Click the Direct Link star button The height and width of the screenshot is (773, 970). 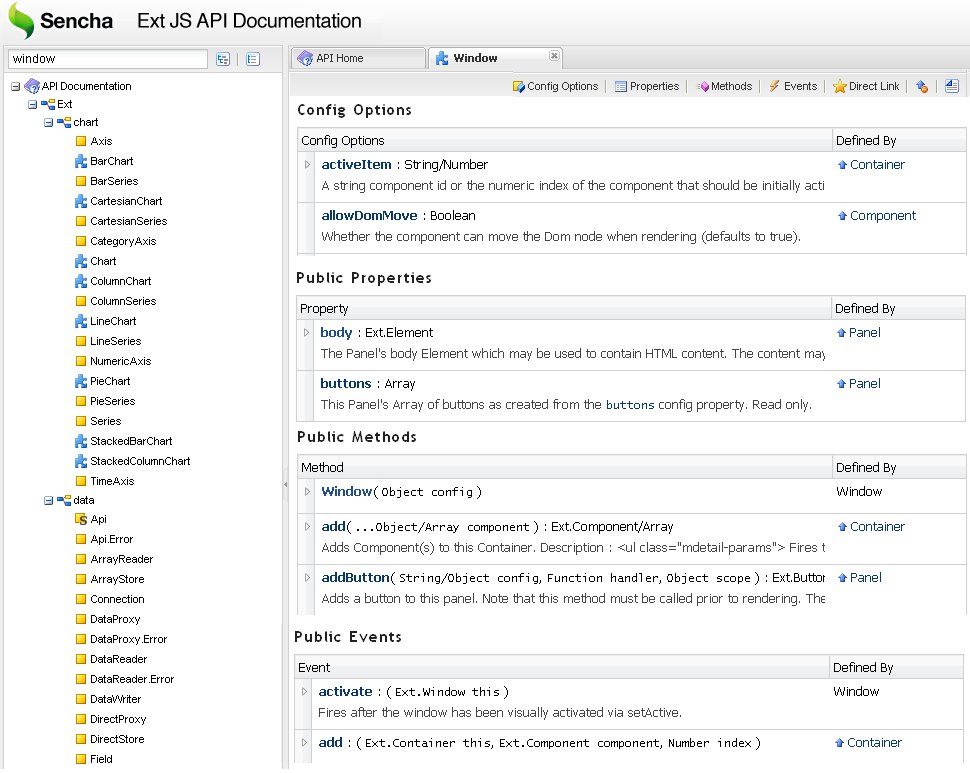click(866, 87)
